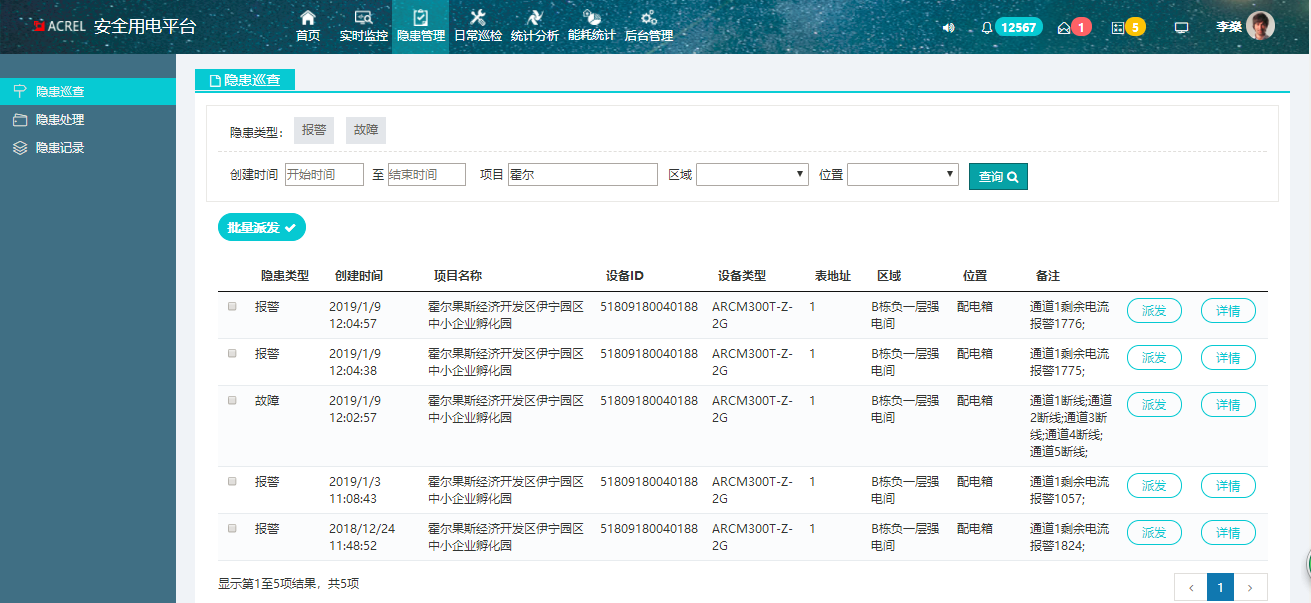Viewport: 1311px width, 603px height.
Task: Click 派发 for the 报警1776 row
Action: 1154,311
